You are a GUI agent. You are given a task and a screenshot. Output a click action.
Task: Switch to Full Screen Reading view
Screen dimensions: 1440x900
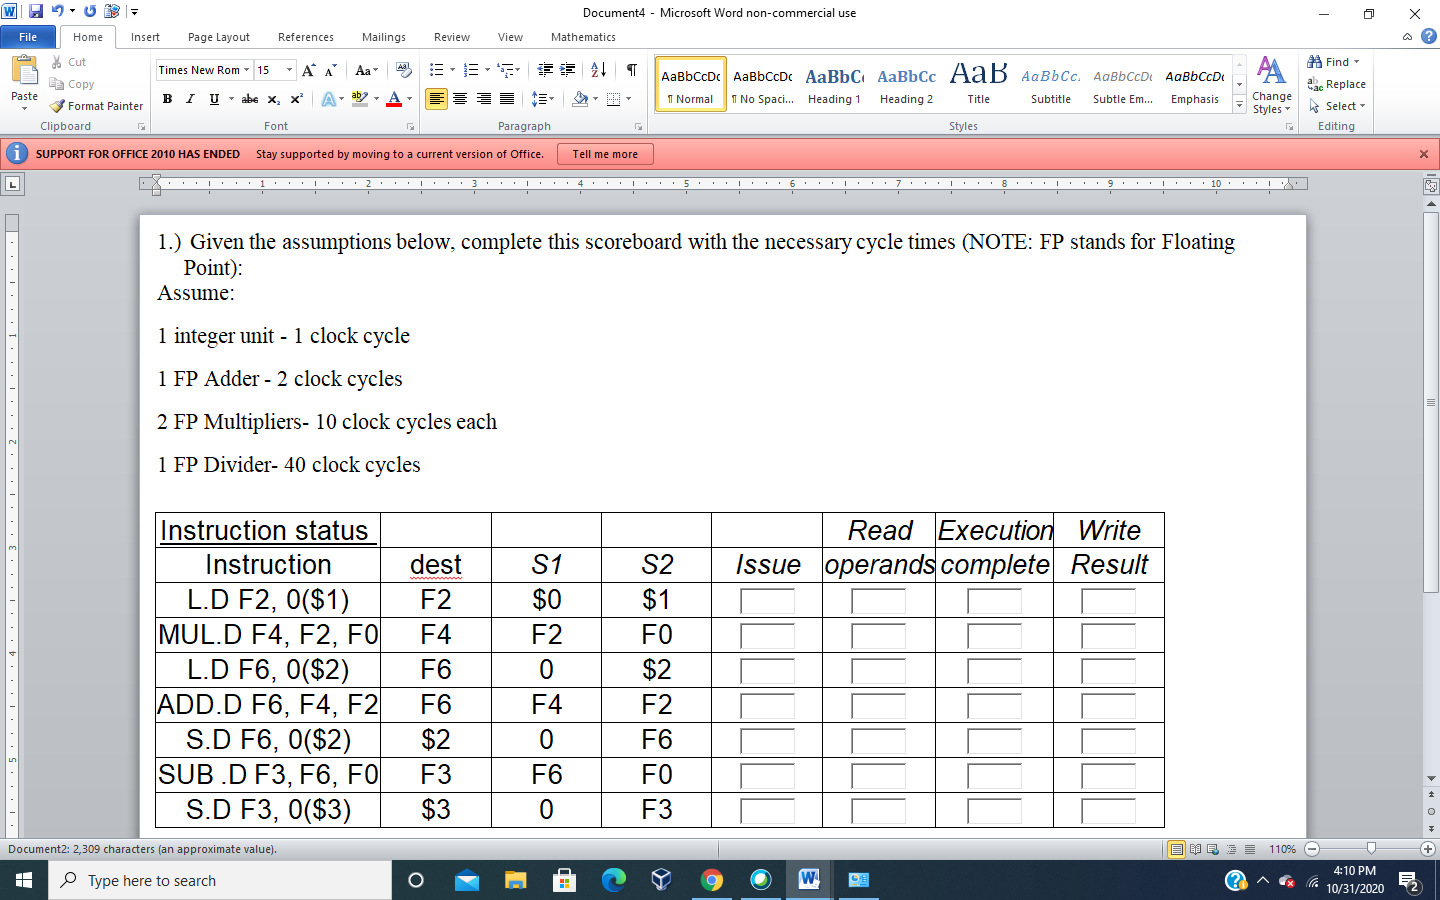click(1195, 849)
